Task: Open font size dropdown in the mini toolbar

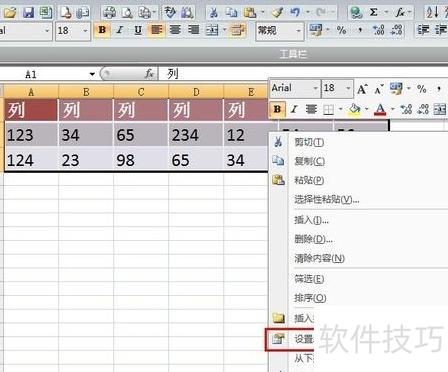Action: [x=348, y=88]
